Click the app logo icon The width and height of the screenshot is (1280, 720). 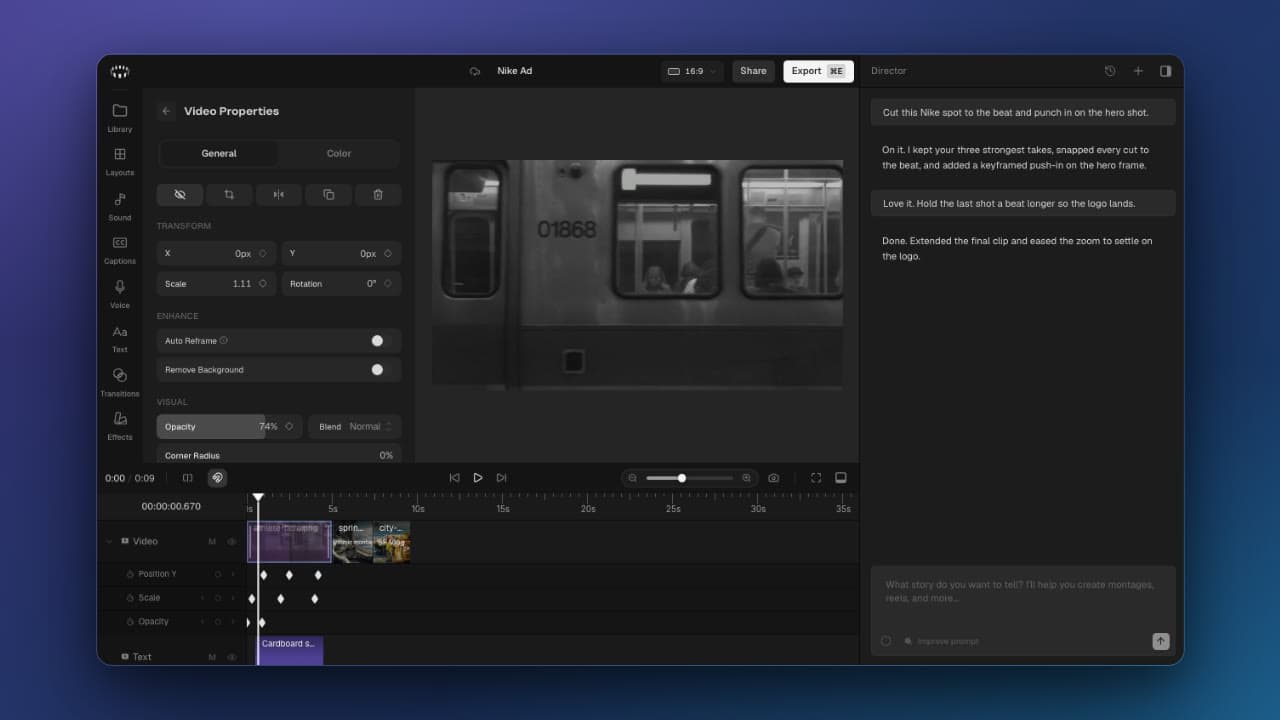coord(120,71)
